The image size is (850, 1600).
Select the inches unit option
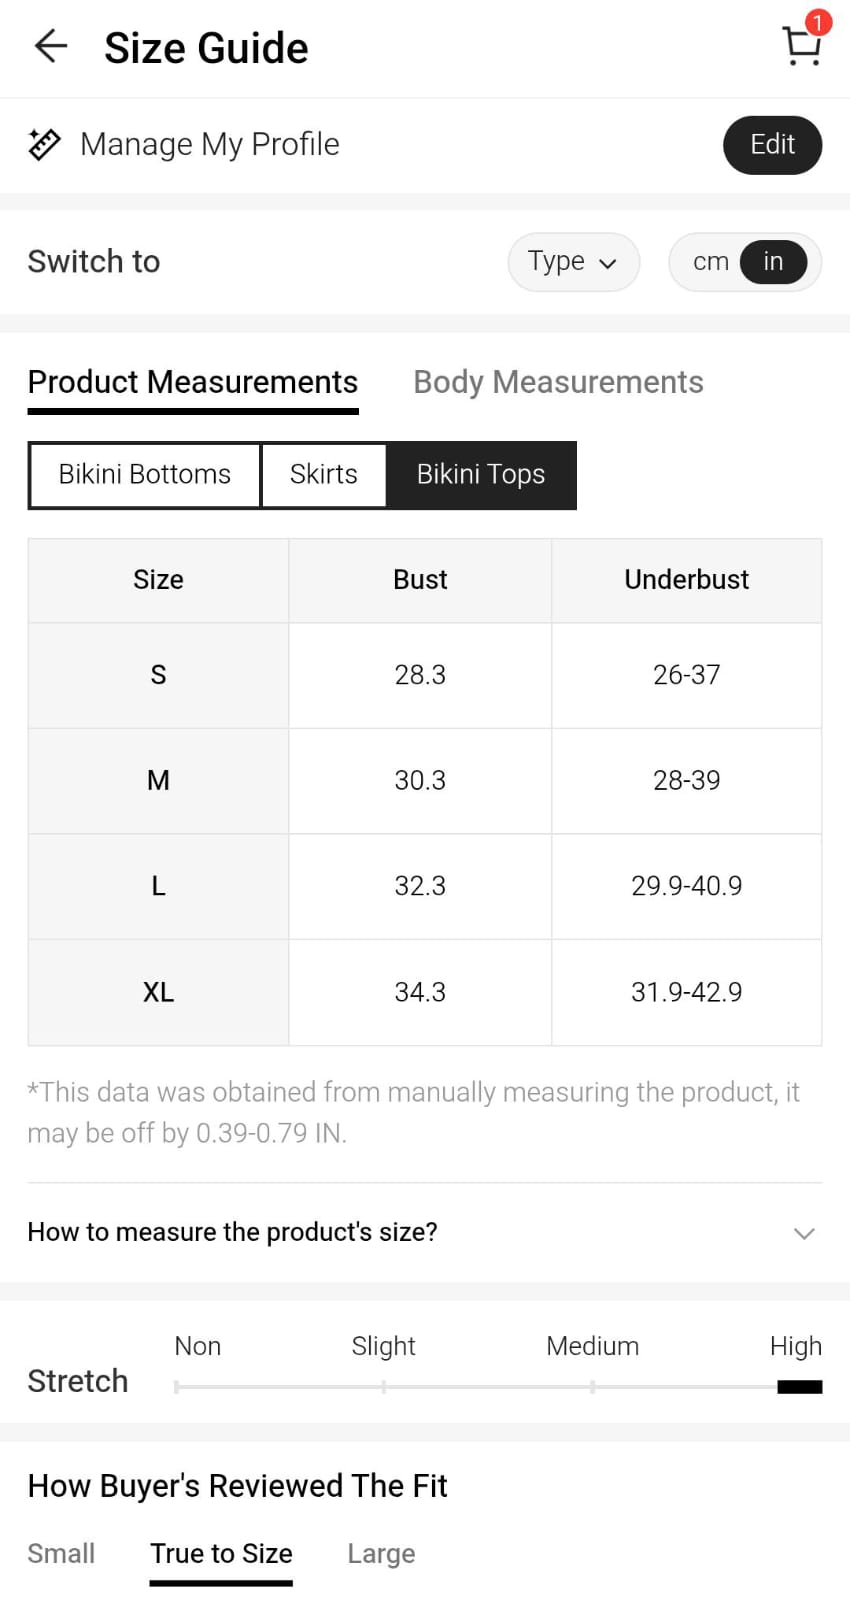(773, 262)
